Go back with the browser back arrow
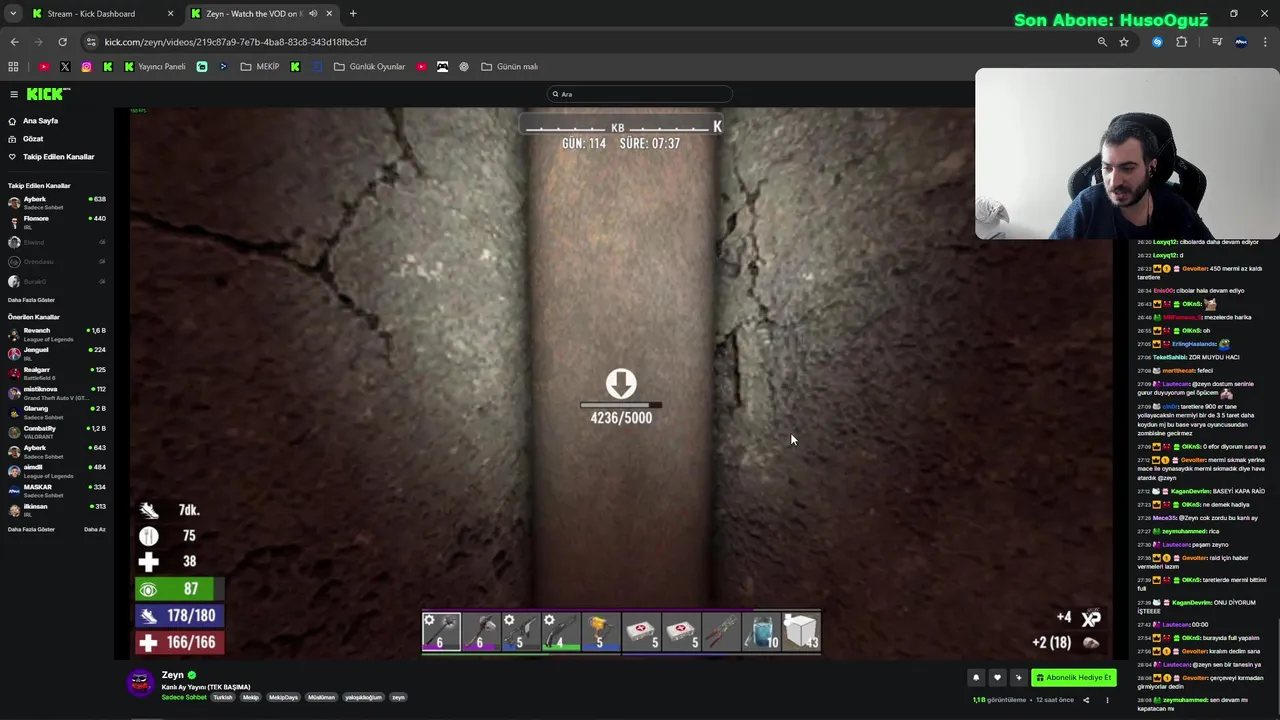This screenshot has height=720, width=1280. pos(14,42)
